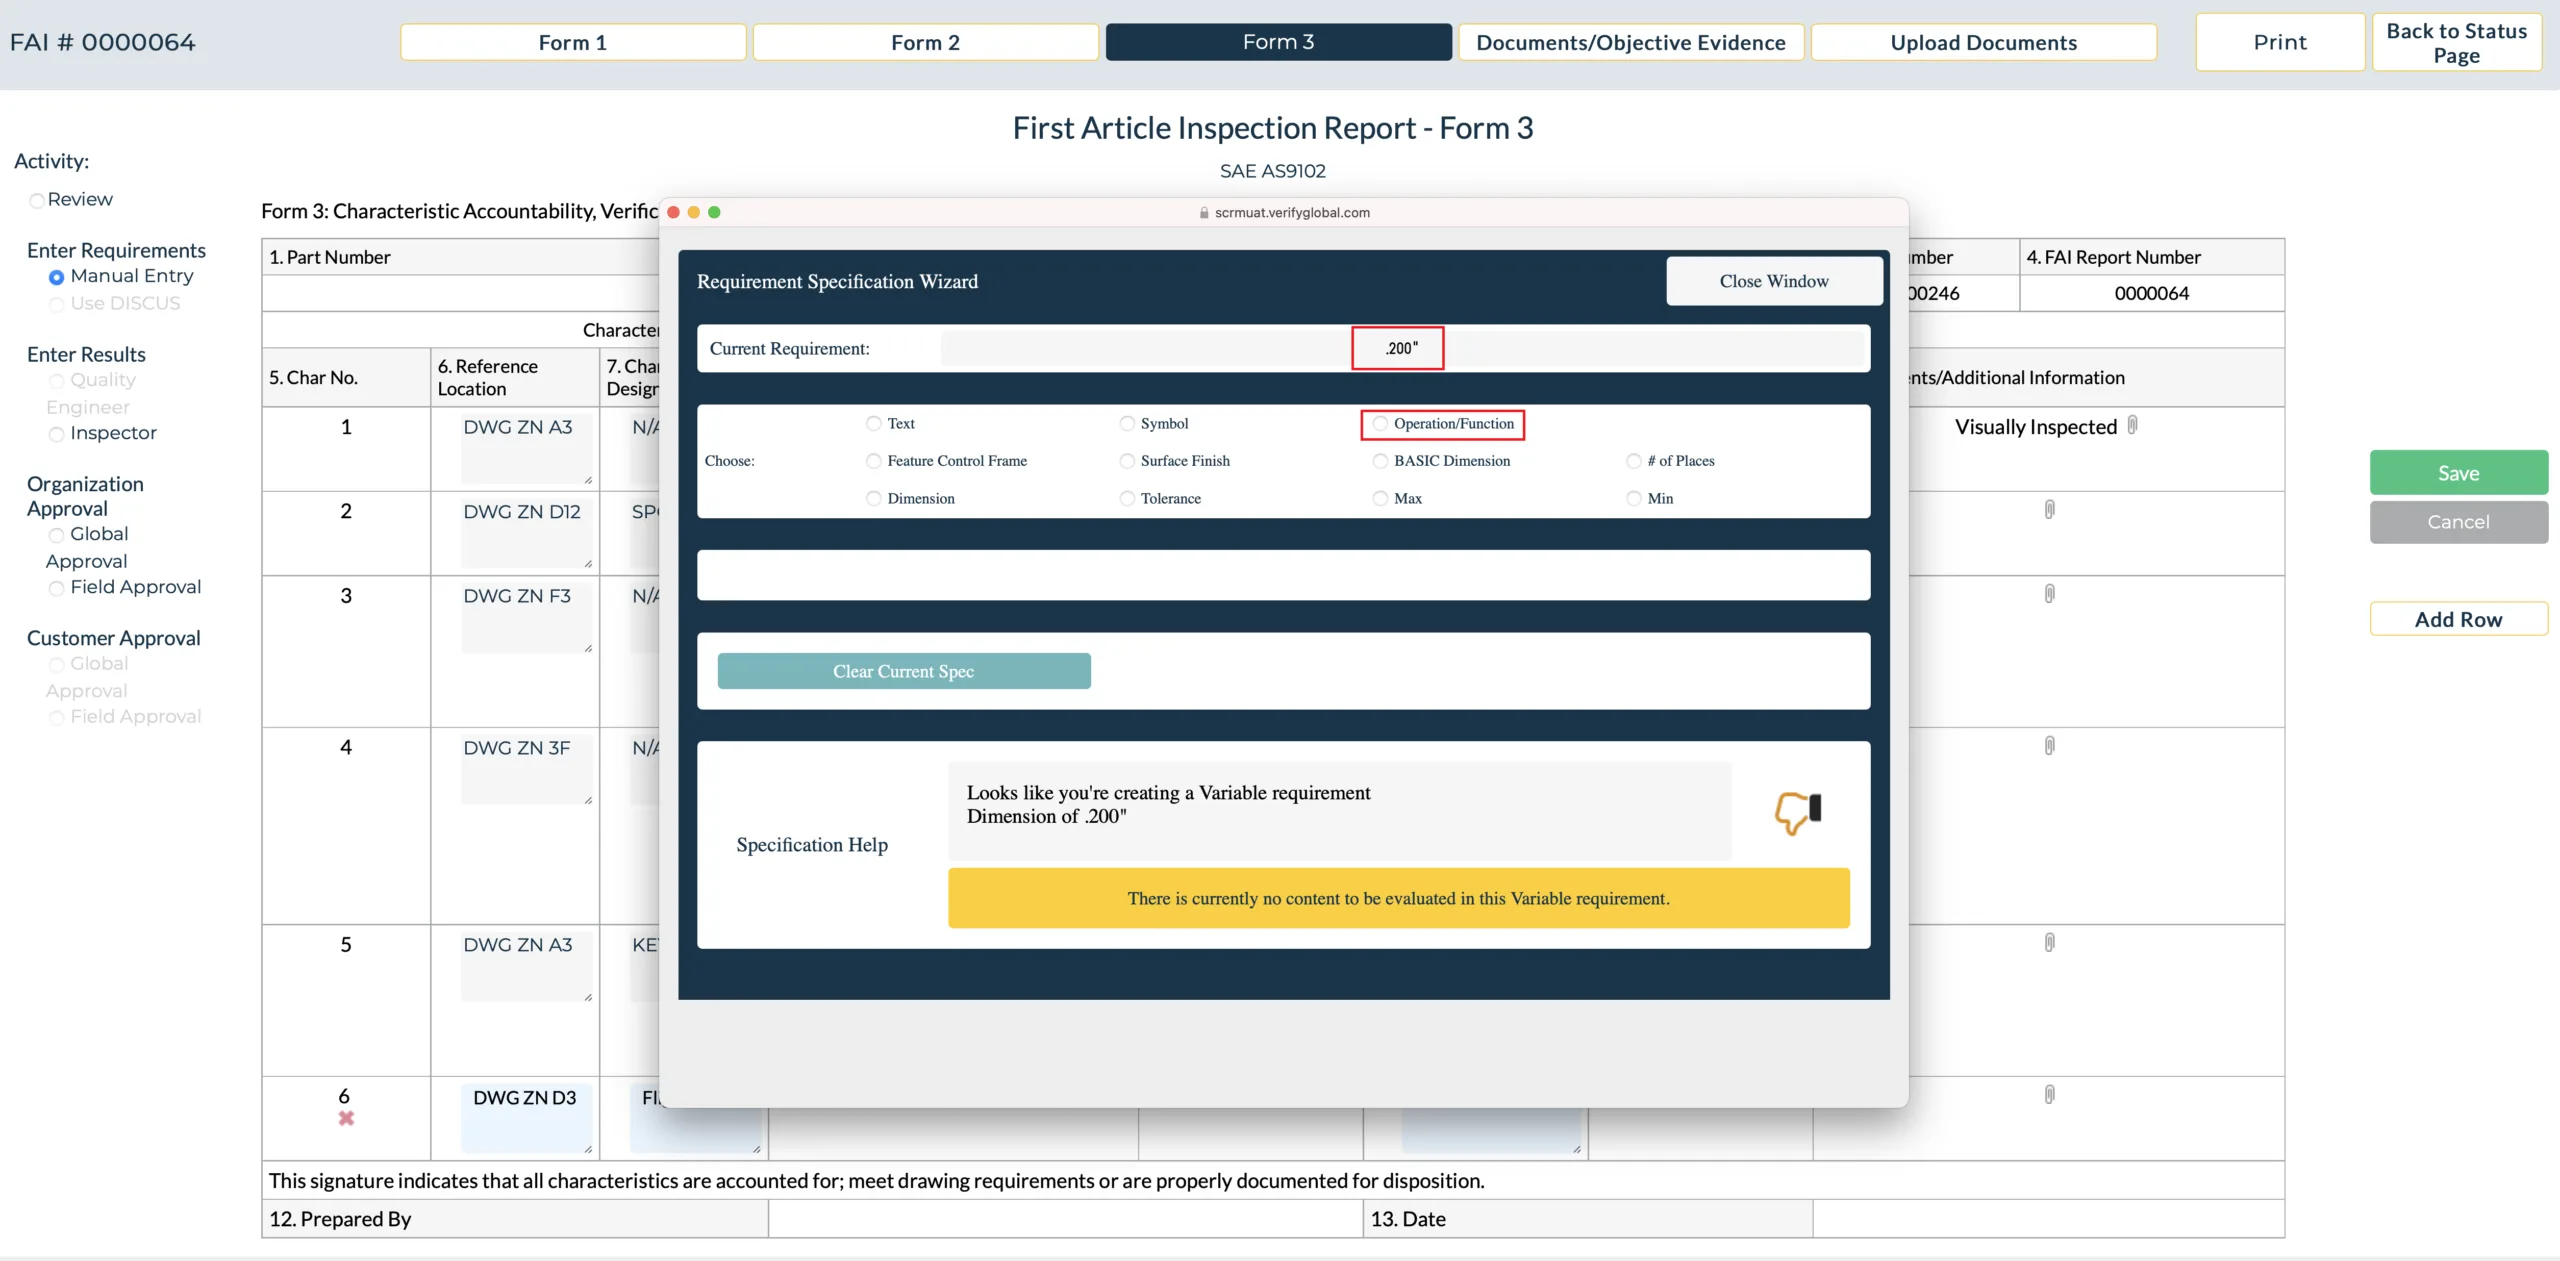
Task: Select the Inspector radio under Enter Results
Action: pyautogui.click(x=57, y=434)
